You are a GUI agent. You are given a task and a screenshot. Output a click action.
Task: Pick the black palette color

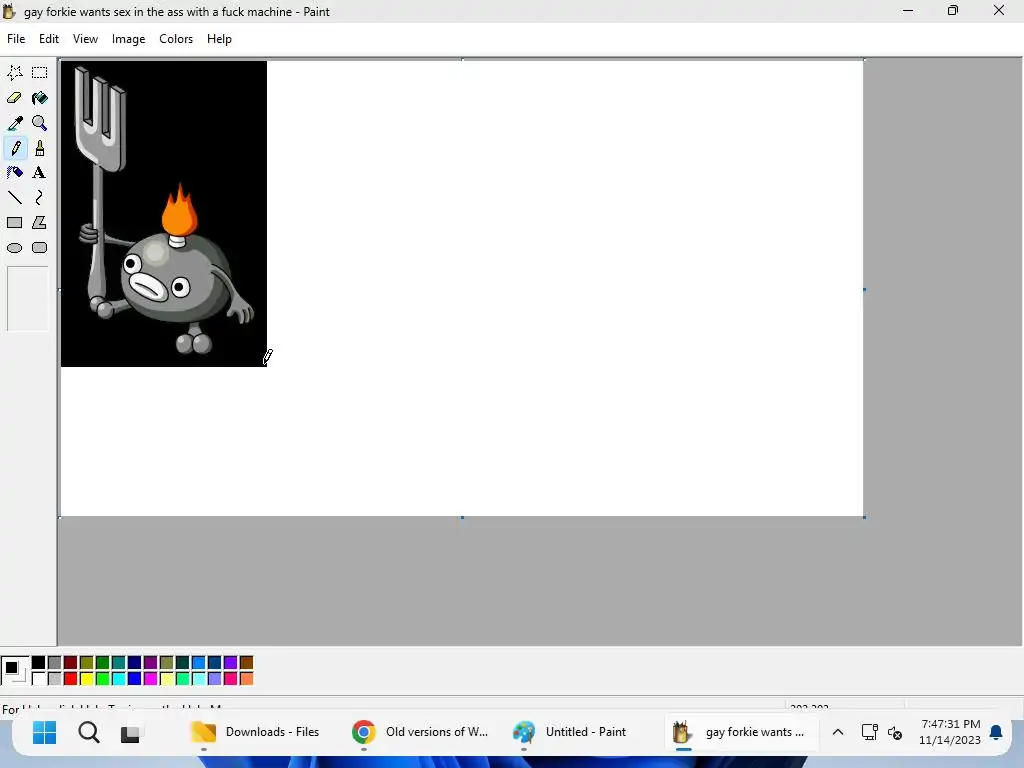[39, 663]
